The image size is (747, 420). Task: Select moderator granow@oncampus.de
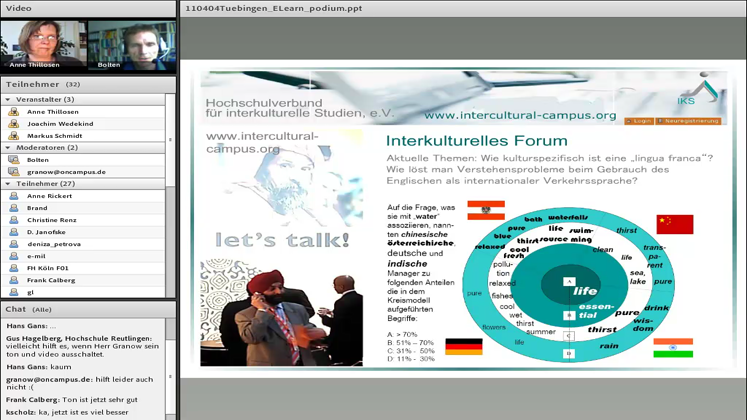[x=83, y=171]
